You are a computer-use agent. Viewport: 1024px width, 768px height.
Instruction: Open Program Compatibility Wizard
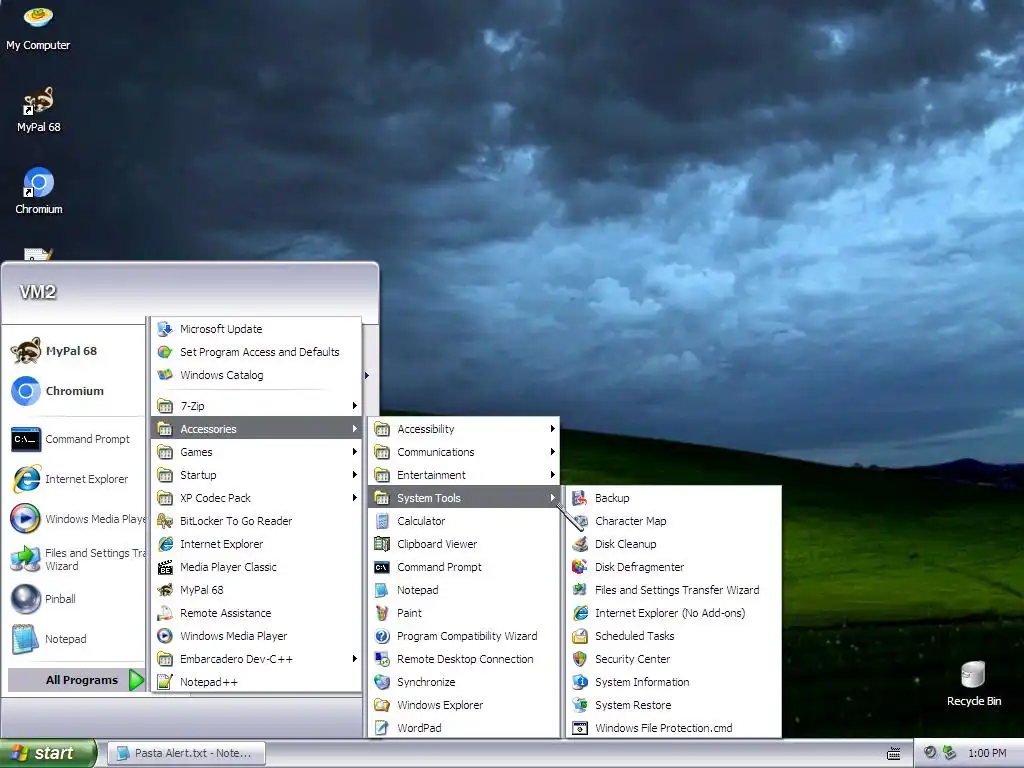click(x=464, y=636)
